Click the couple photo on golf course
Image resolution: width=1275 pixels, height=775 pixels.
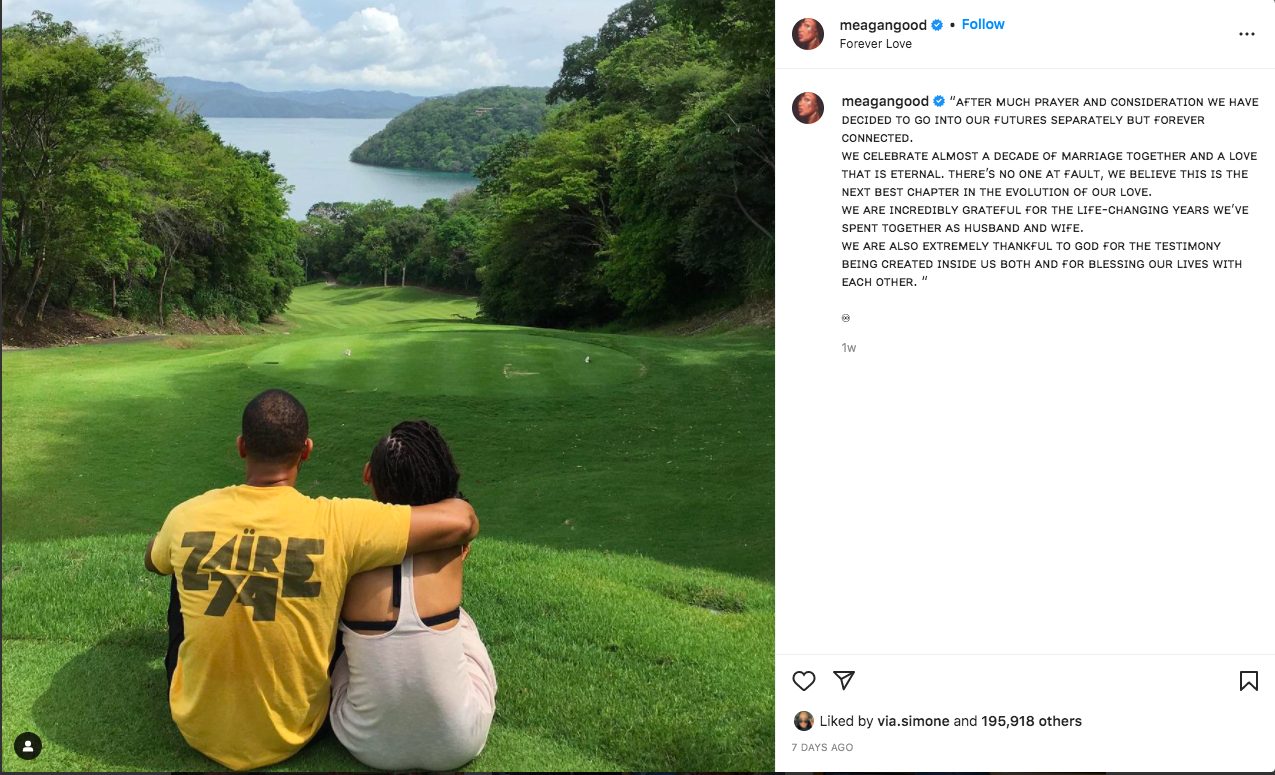(388, 386)
